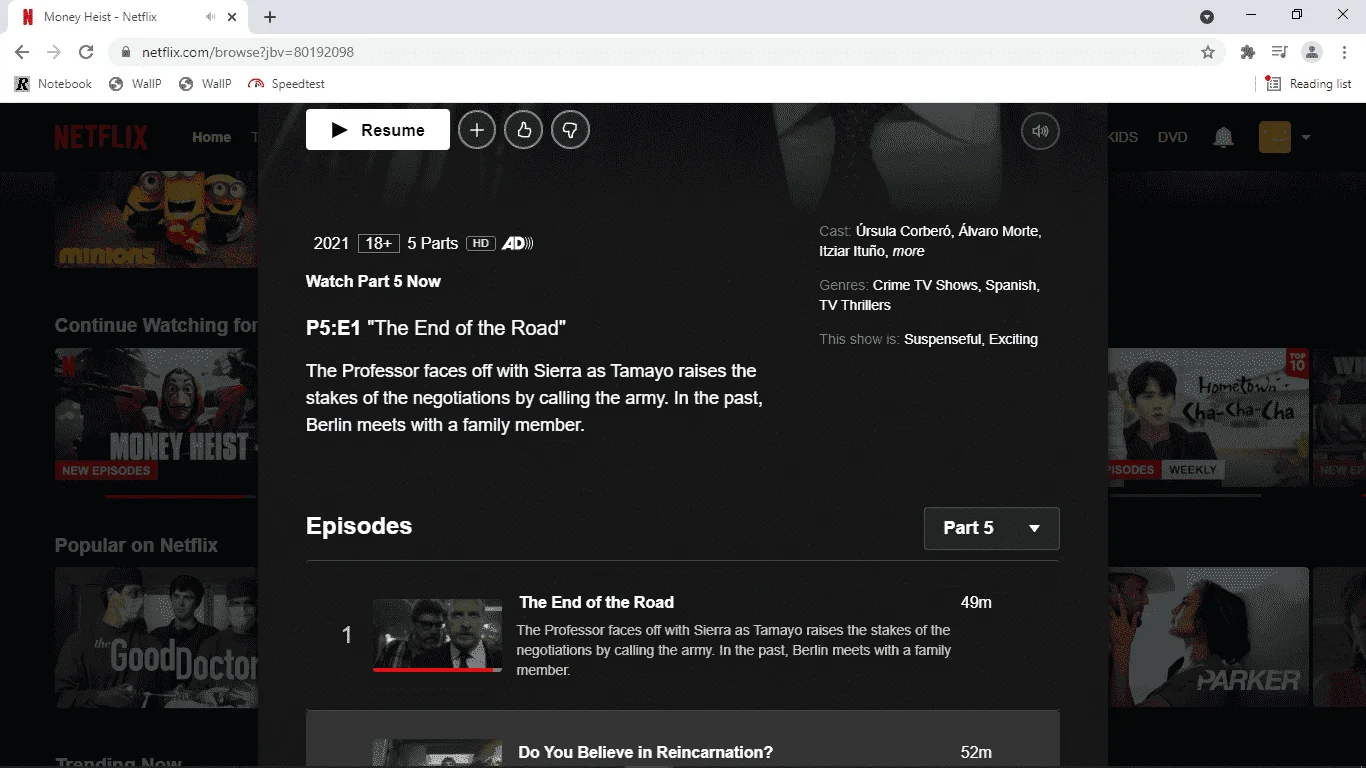
Task: Open Crime TV Shows genre
Action: [925, 285]
